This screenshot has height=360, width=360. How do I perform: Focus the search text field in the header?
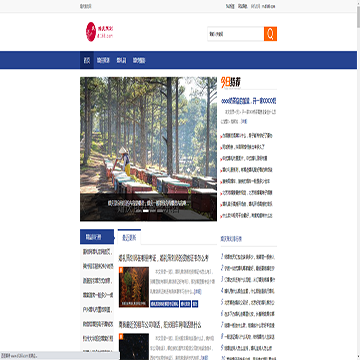236,34
